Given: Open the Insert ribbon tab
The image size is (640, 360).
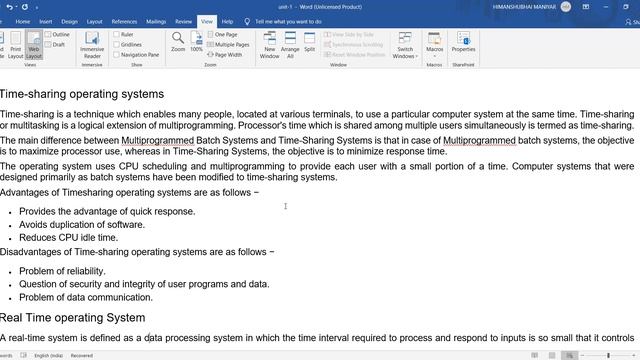Looking at the screenshot, I should pos(46,22).
